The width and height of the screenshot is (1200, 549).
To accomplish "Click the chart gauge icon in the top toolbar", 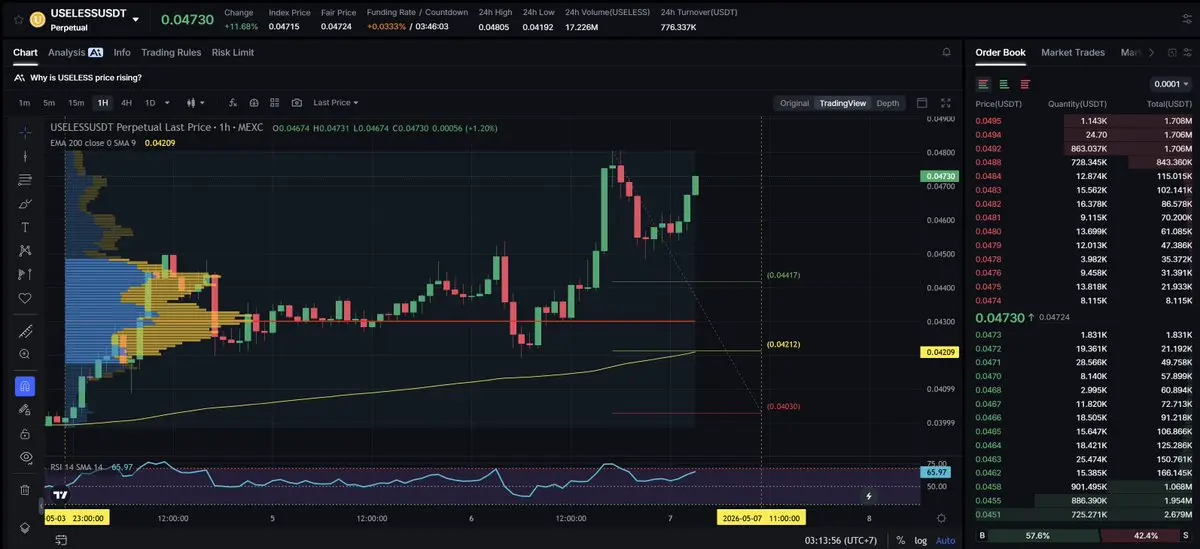I will click(254, 102).
